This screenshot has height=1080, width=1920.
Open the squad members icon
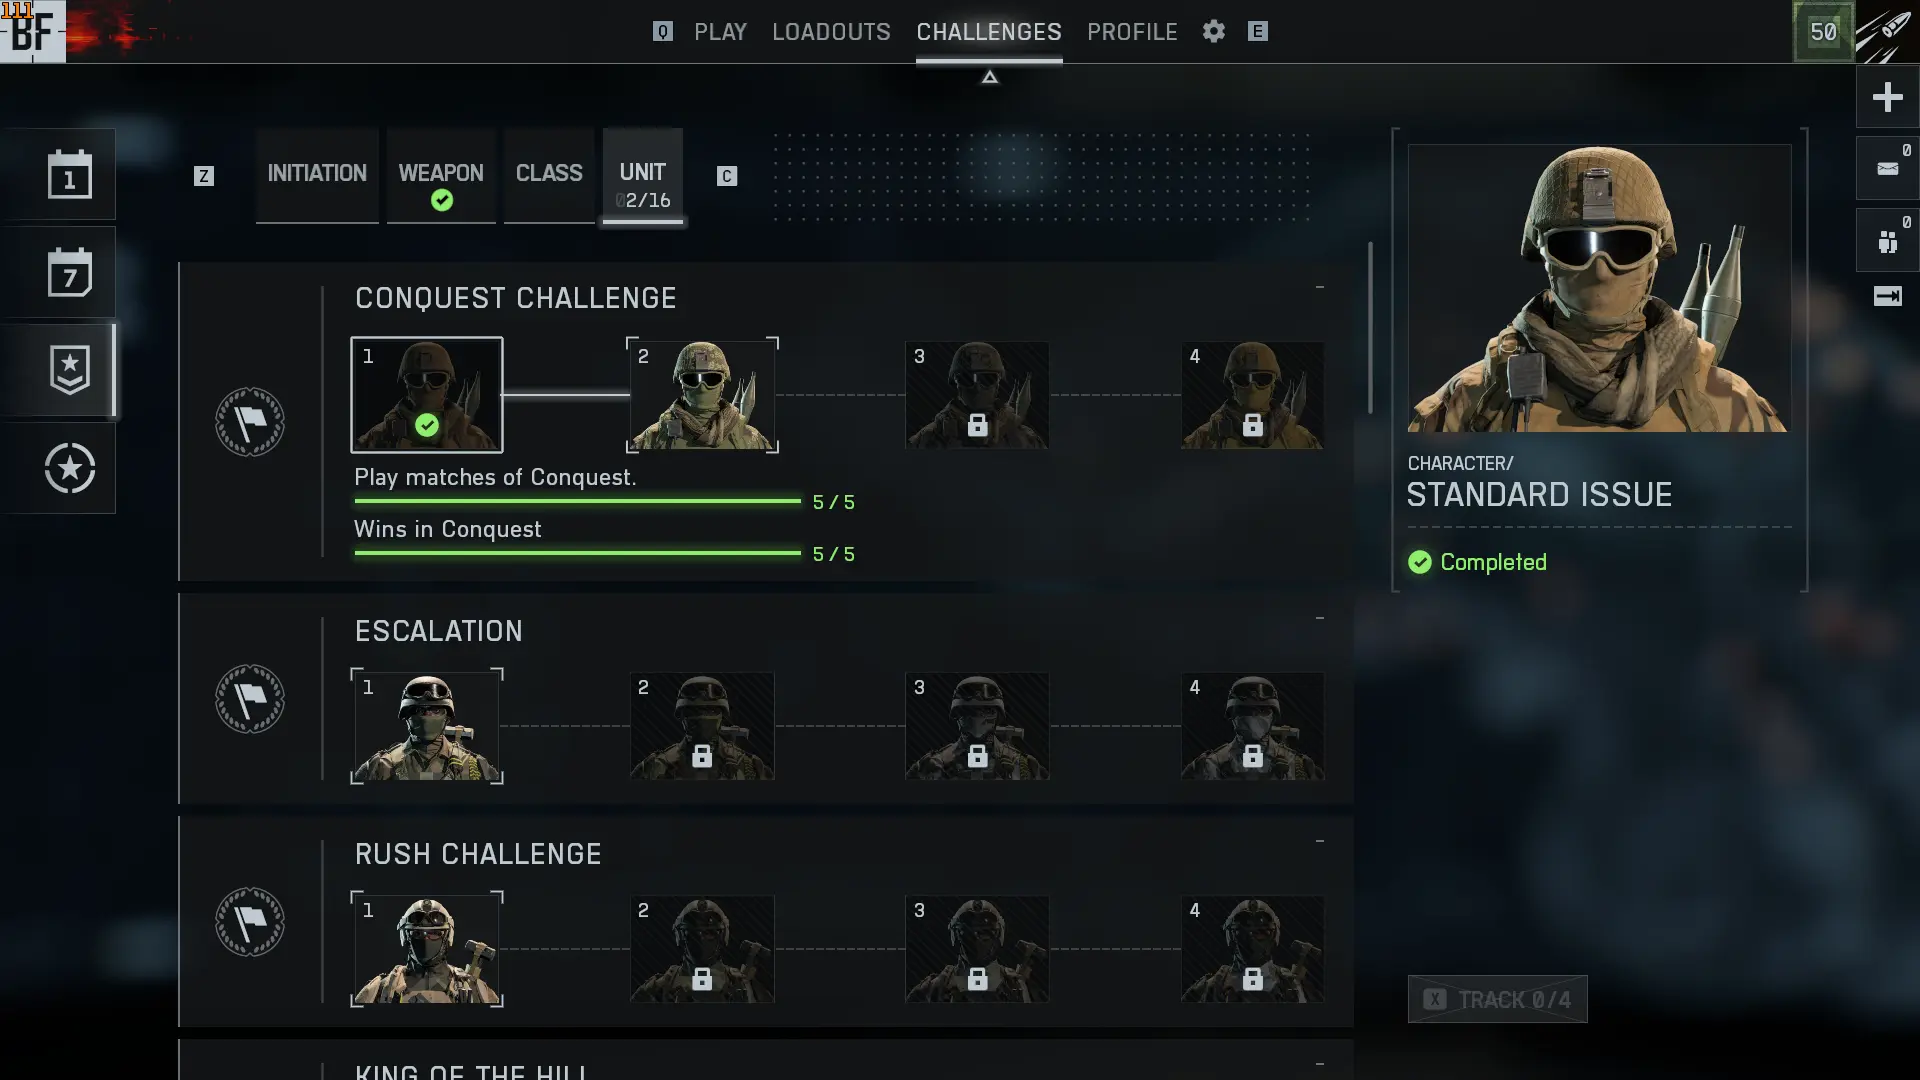coord(1887,241)
